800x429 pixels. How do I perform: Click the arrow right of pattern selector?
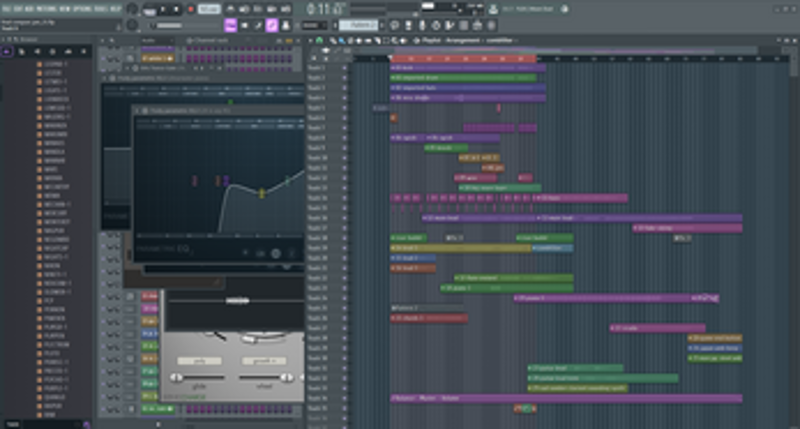[x=382, y=25]
